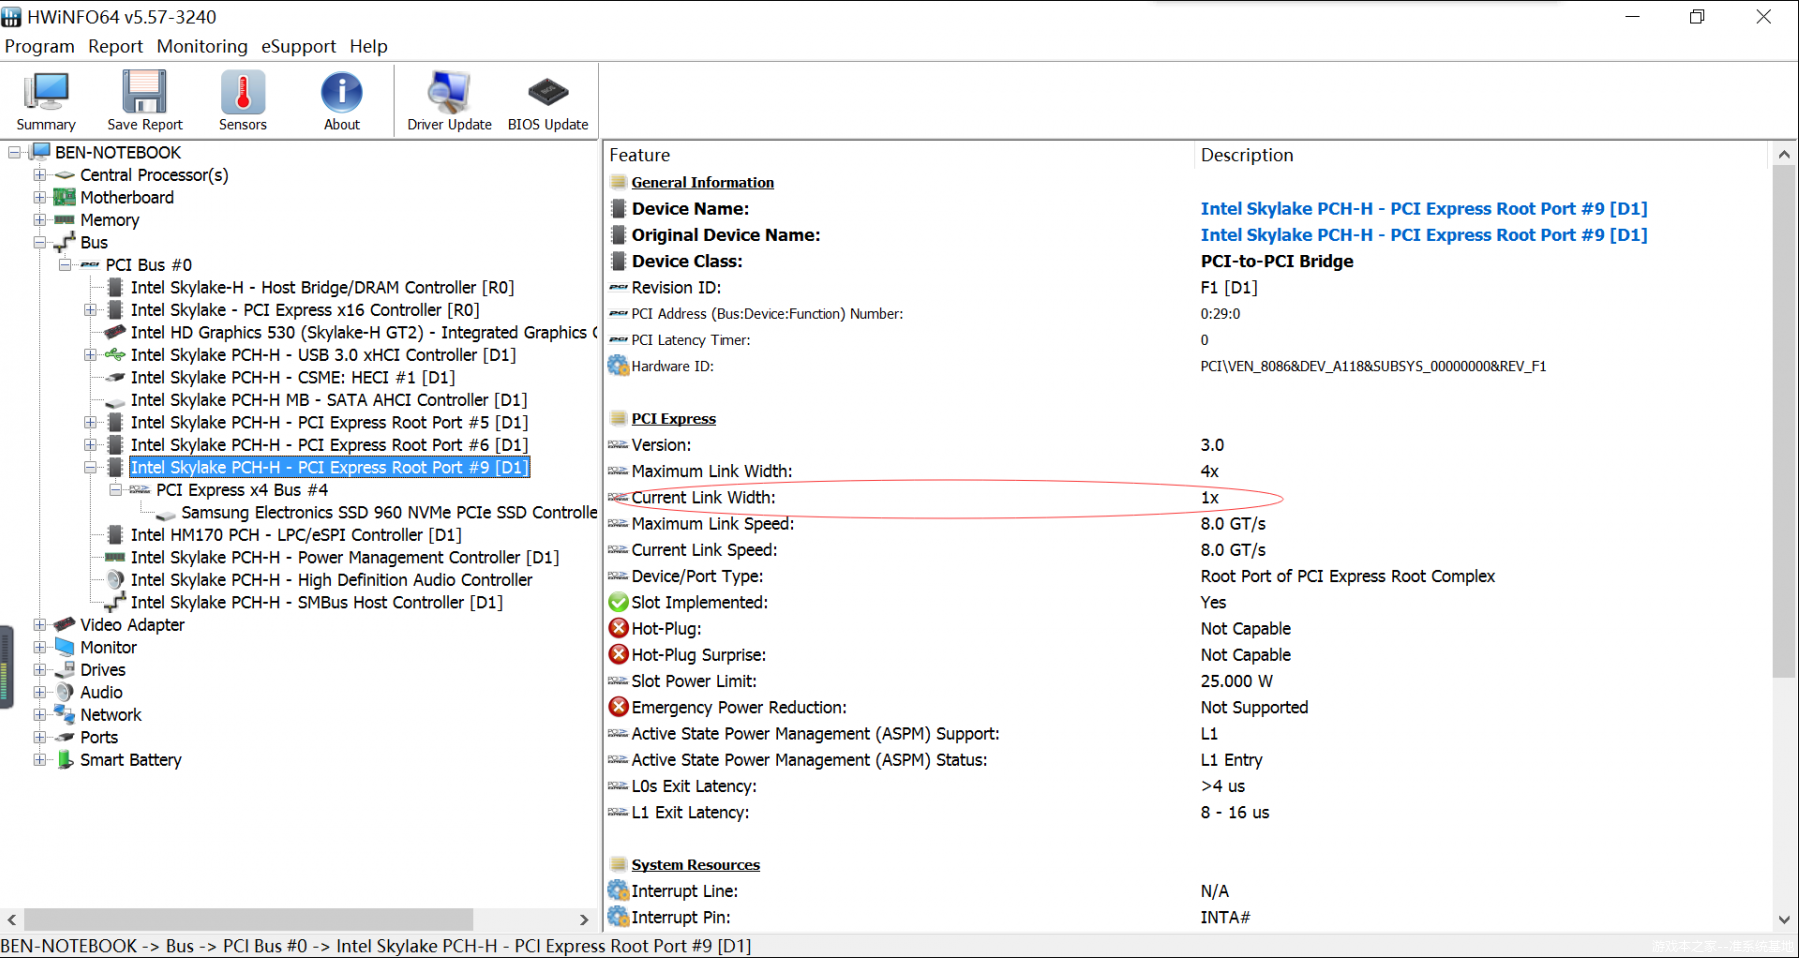Select PCI Express x4 Bus #4
This screenshot has height=958, width=1799.
(242, 490)
